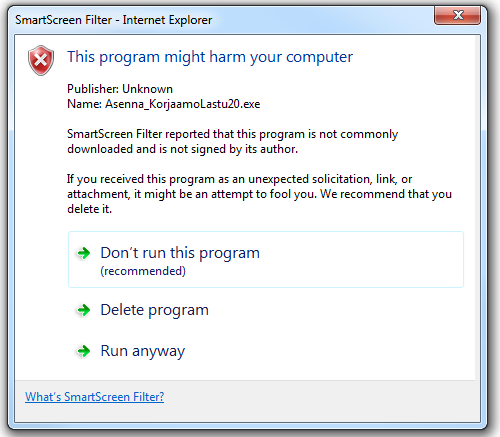Close the SmartScreen Filter dialog
The width and height of the screenshot is (500, 437).
(457, 15)
